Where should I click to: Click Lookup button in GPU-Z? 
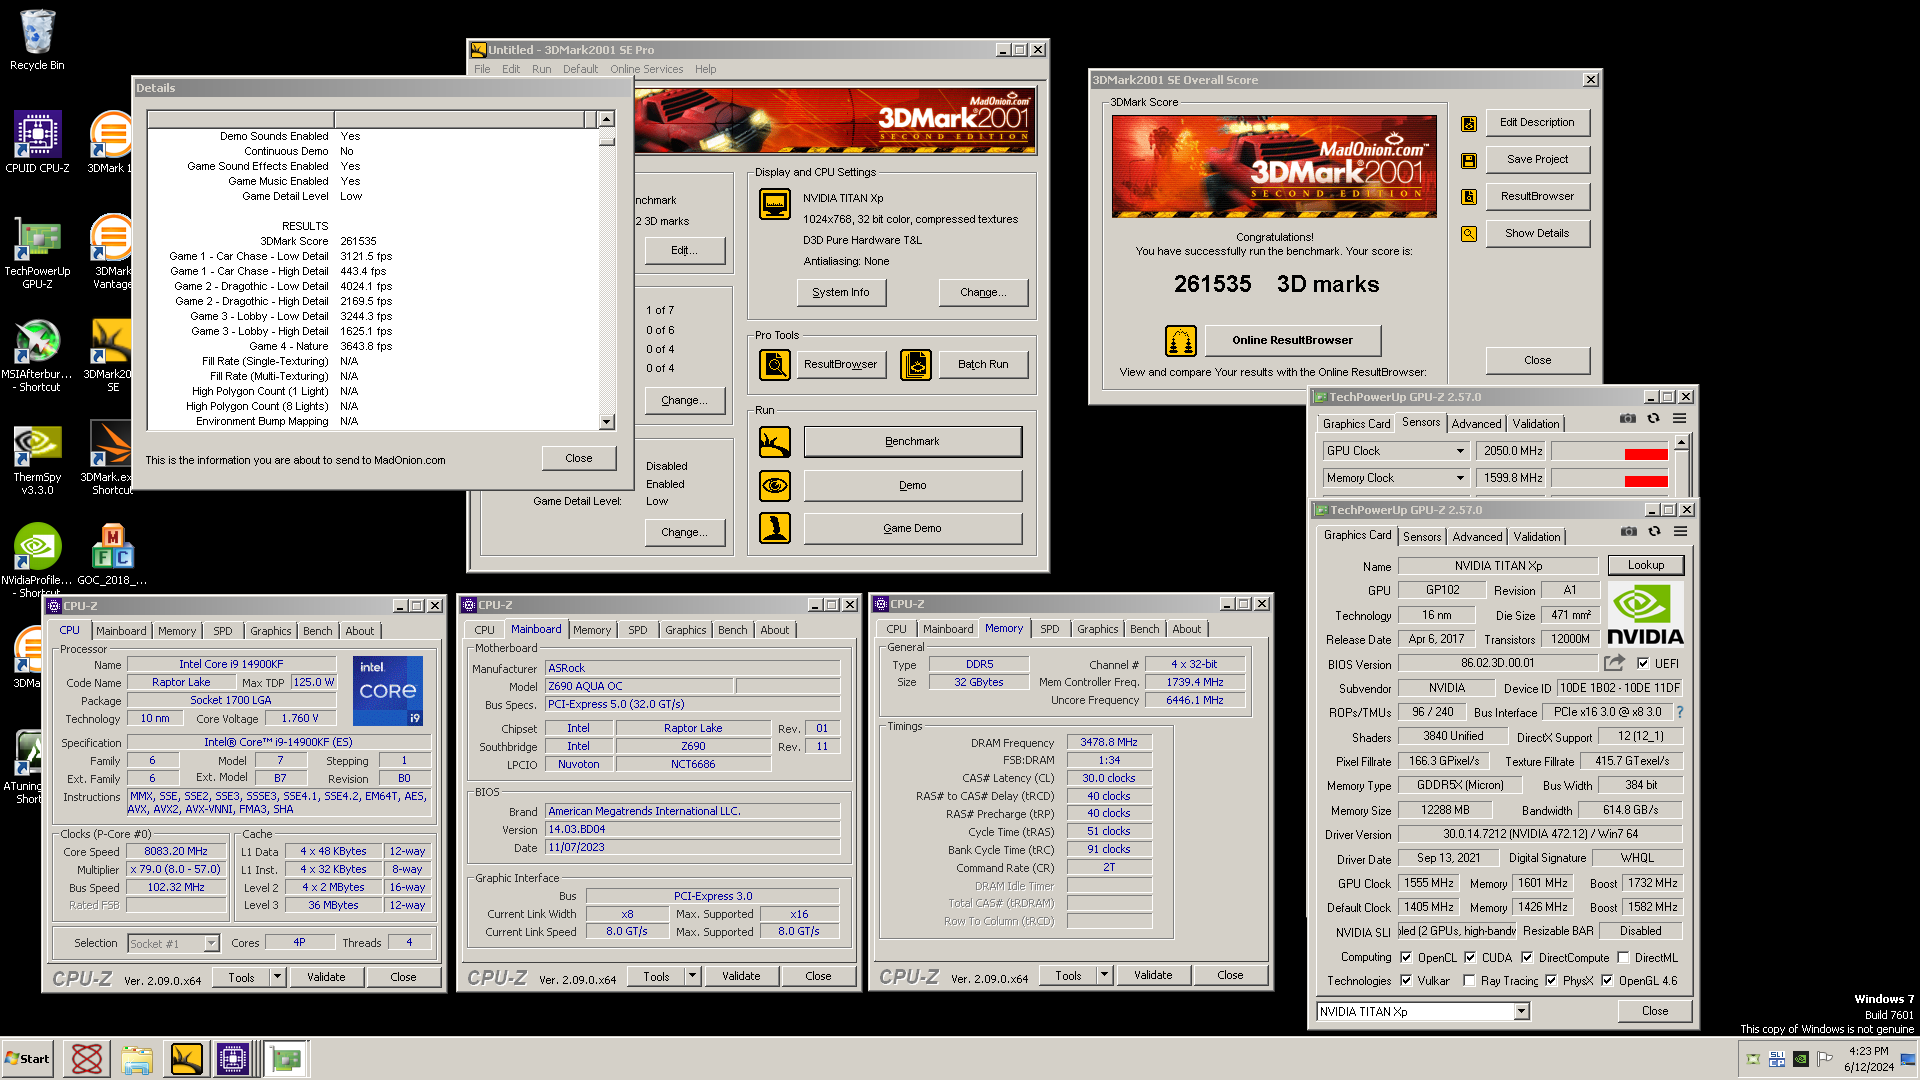pyautogui.click(x=1645, y=565)
